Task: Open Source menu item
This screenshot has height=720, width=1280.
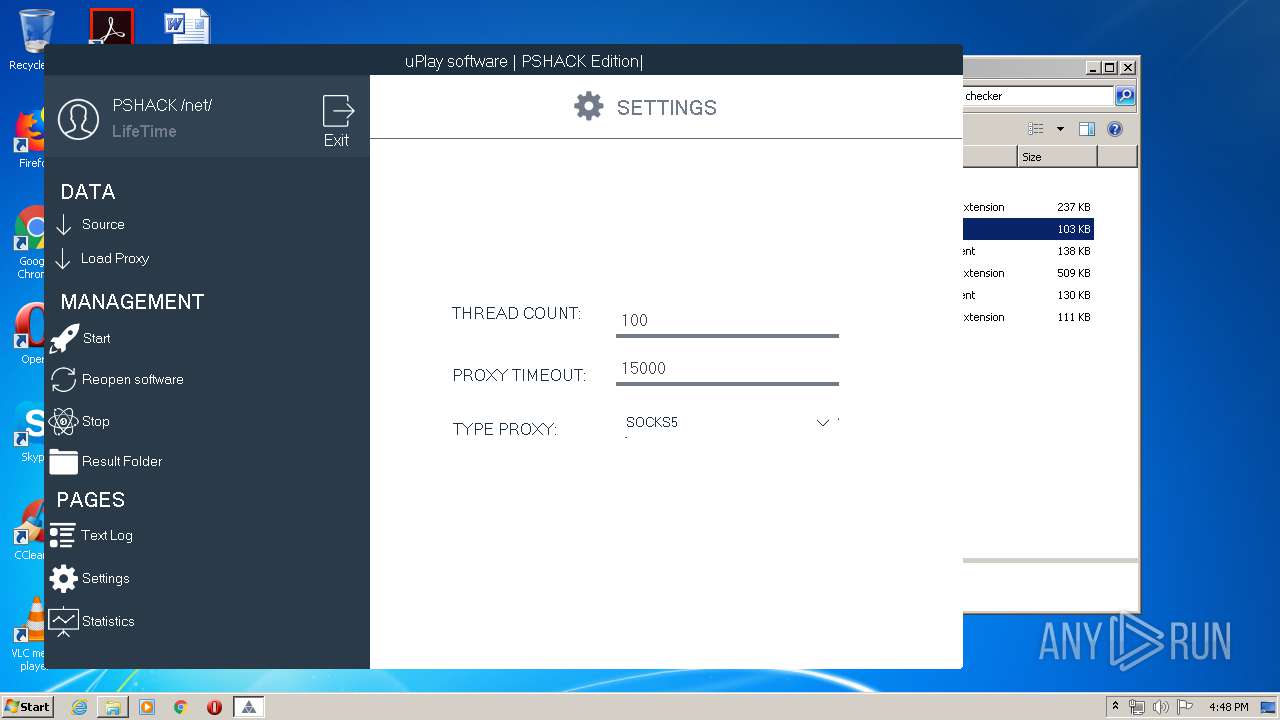Action: (x=103, y=224)
